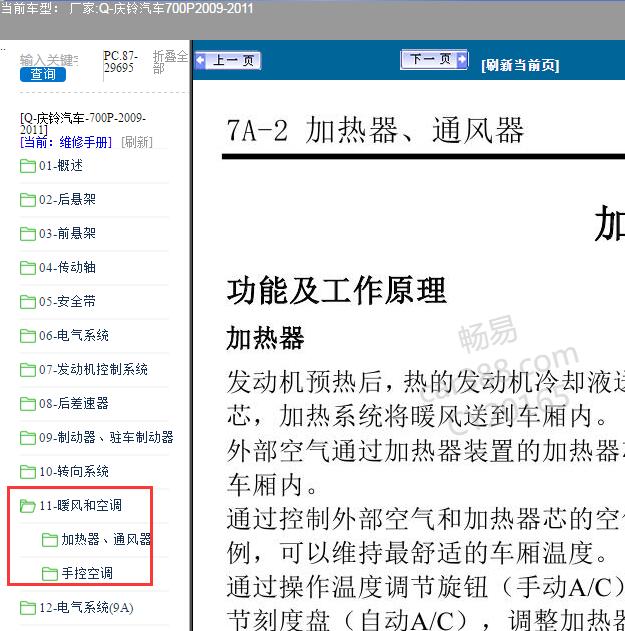Click the PC.87-29695 text

[120, 62]
